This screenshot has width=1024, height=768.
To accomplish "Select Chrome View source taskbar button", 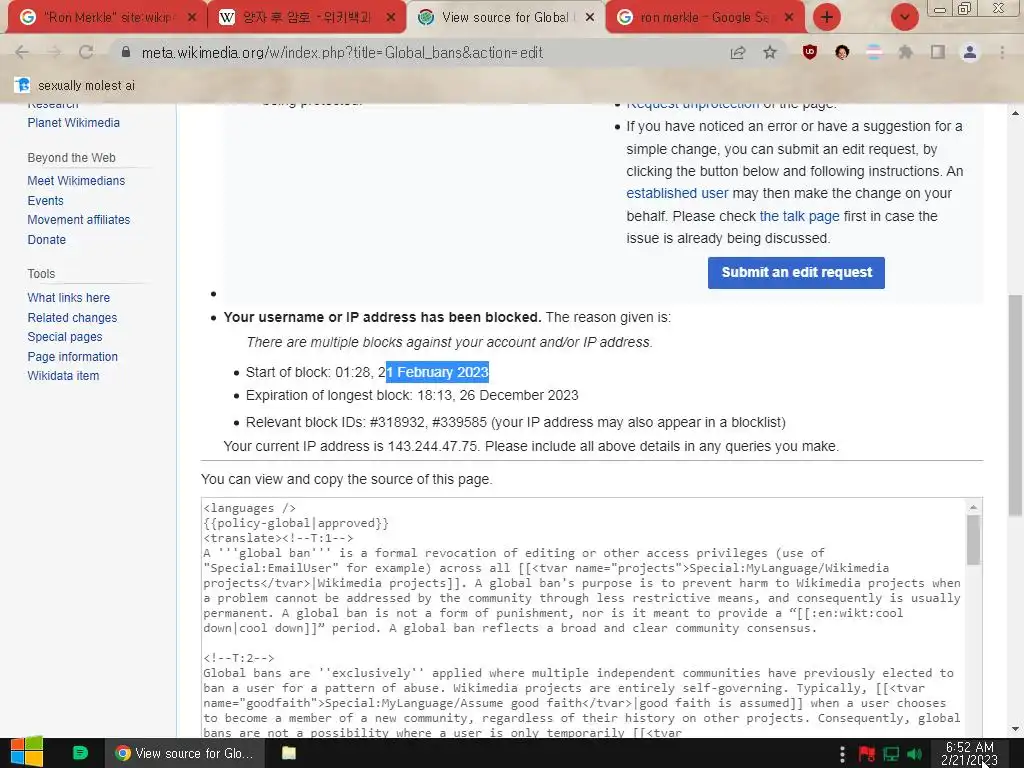I will [x=184, y=753].
